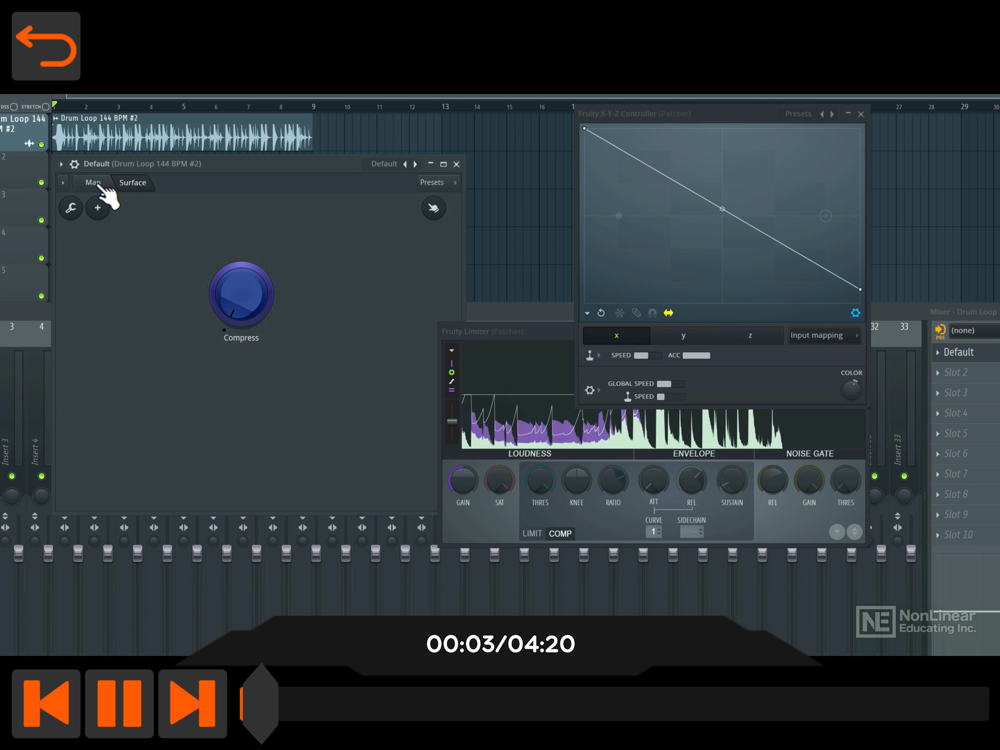
Task: Click the round icon right of Patcher toolbar
Action: pos(433,208)
